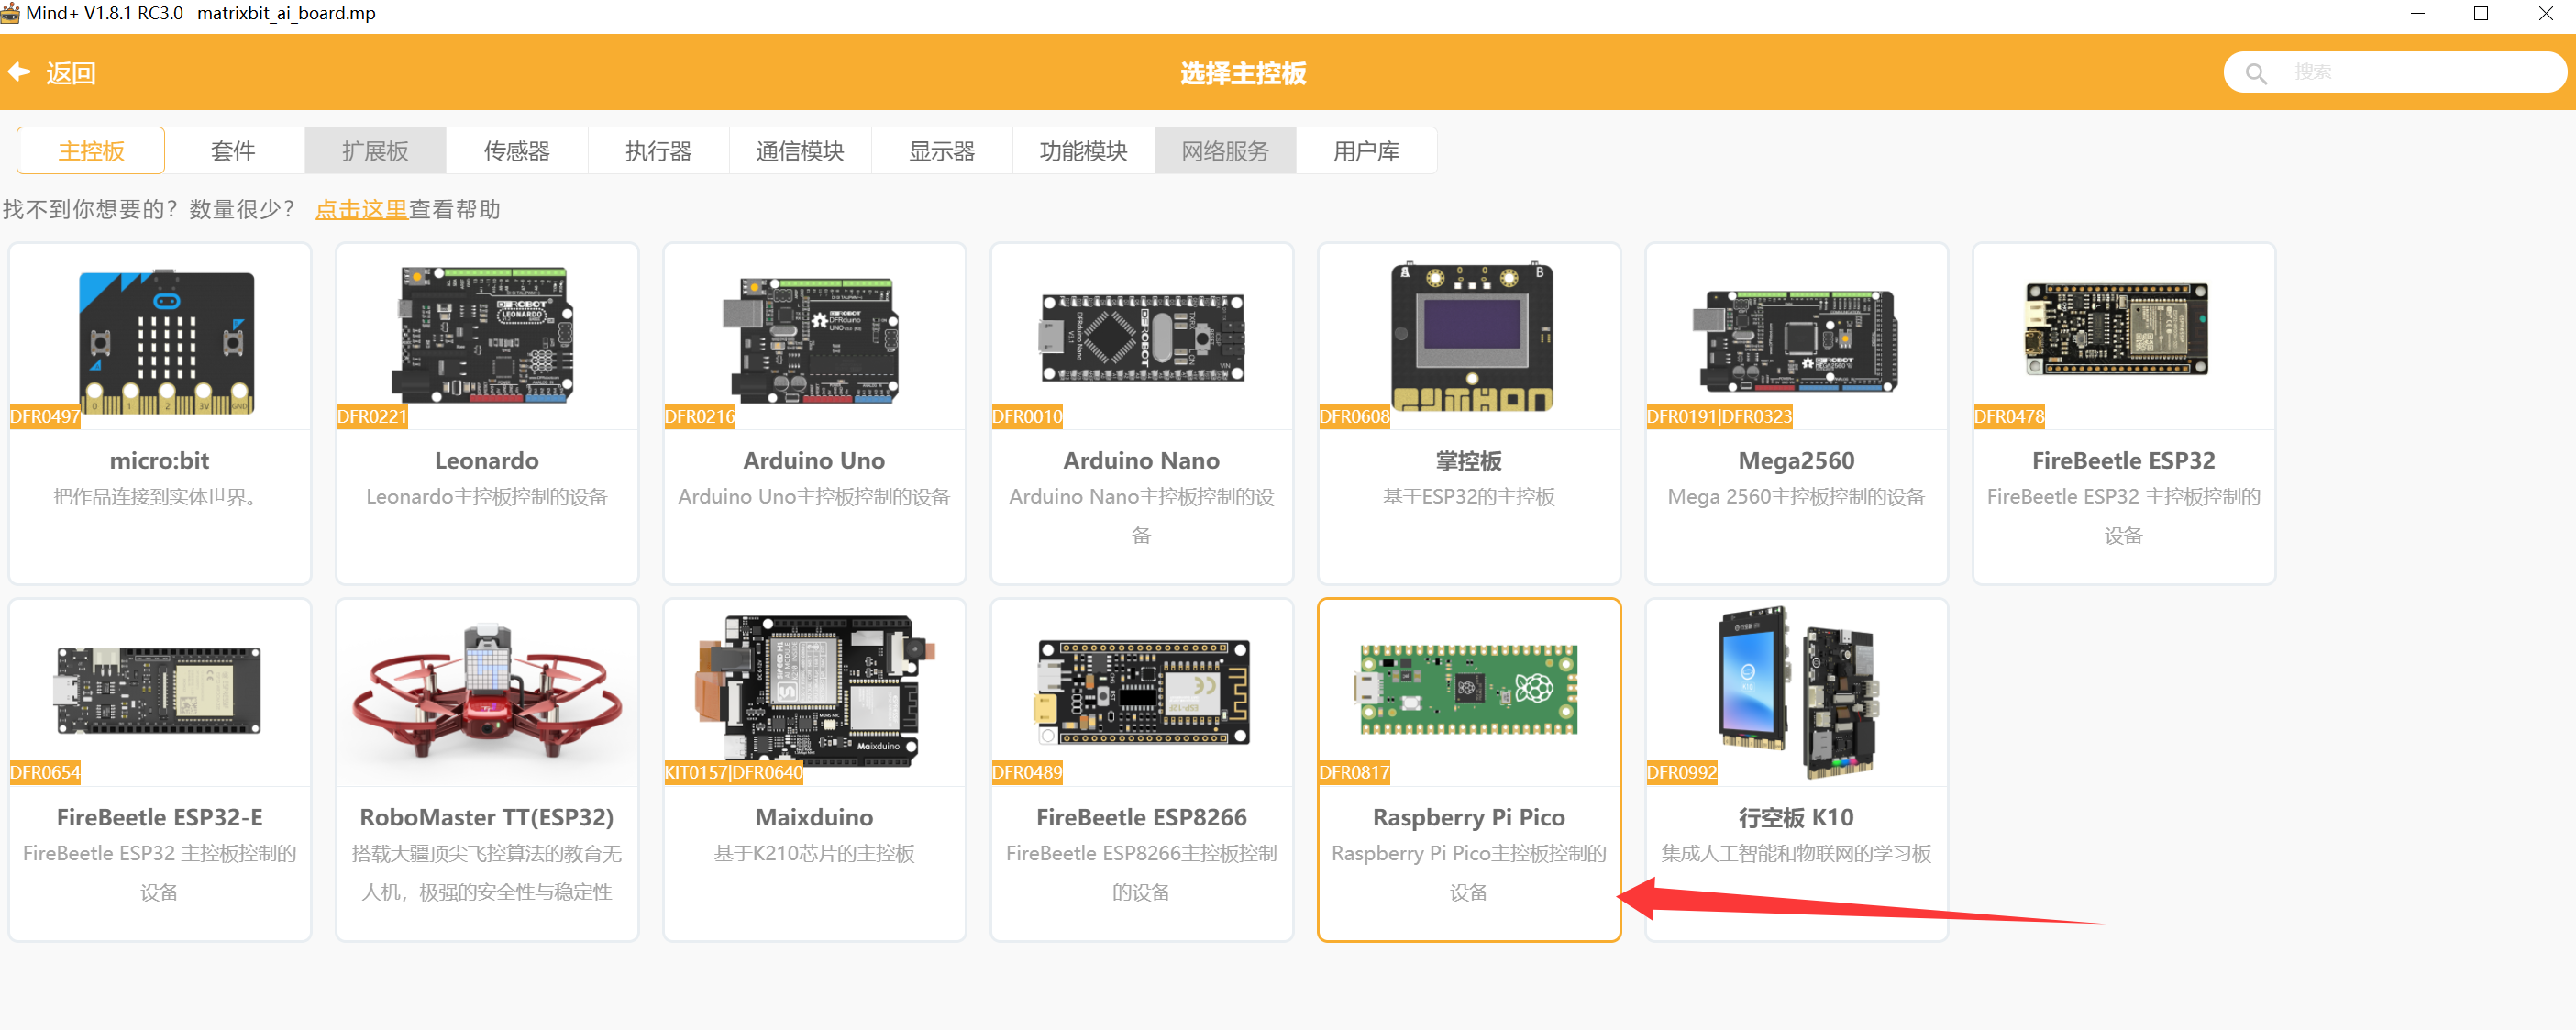Click the Raspberry Pi Pico card title
The height and width of the screenshot is (1030, 2576).
coord(1469,818)
